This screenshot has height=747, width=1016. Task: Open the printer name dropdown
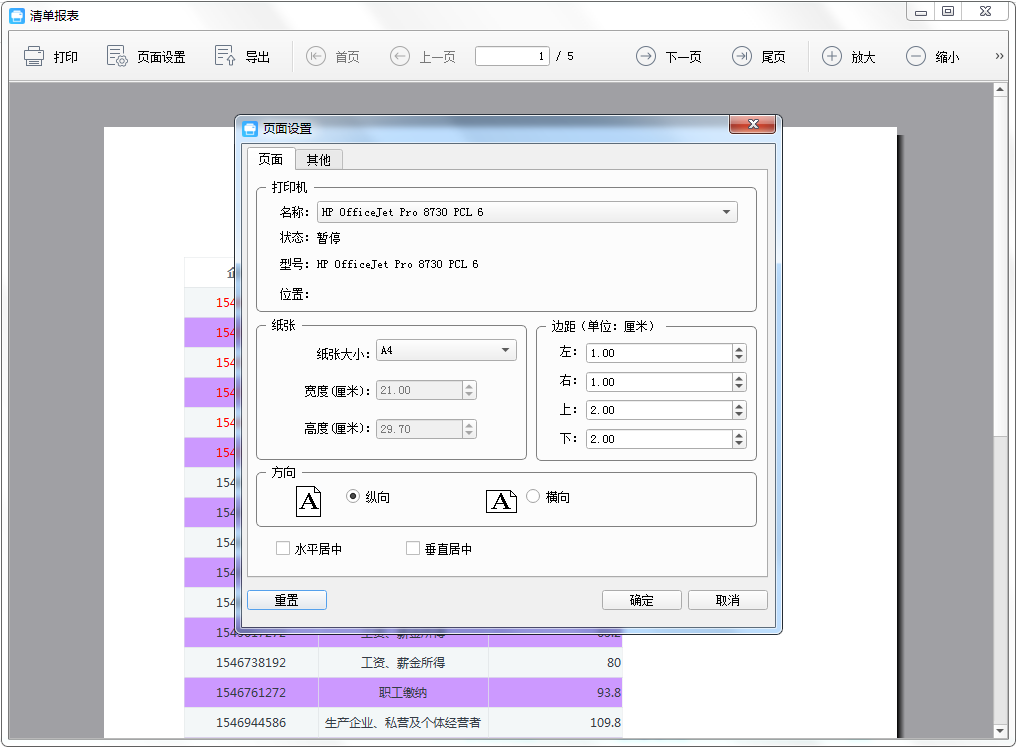coord(725,212)
